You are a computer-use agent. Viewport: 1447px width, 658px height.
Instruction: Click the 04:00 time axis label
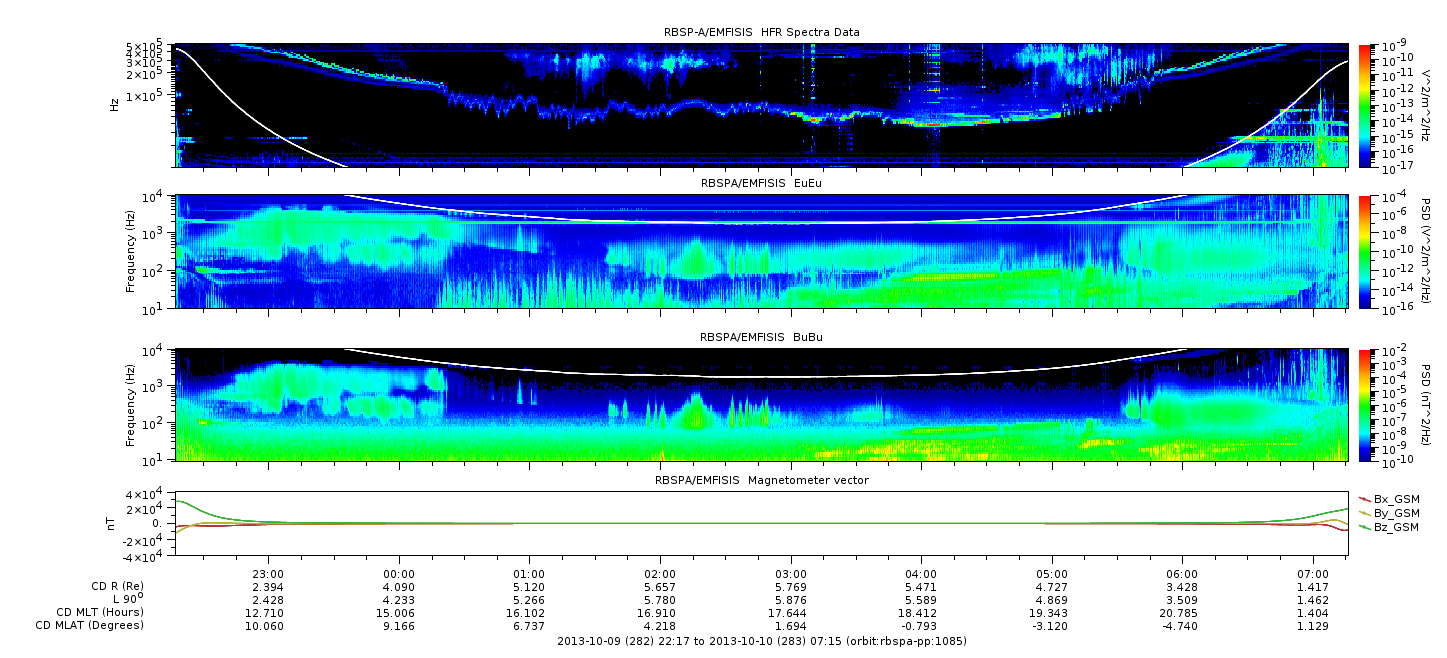click(x=921, y=573)
